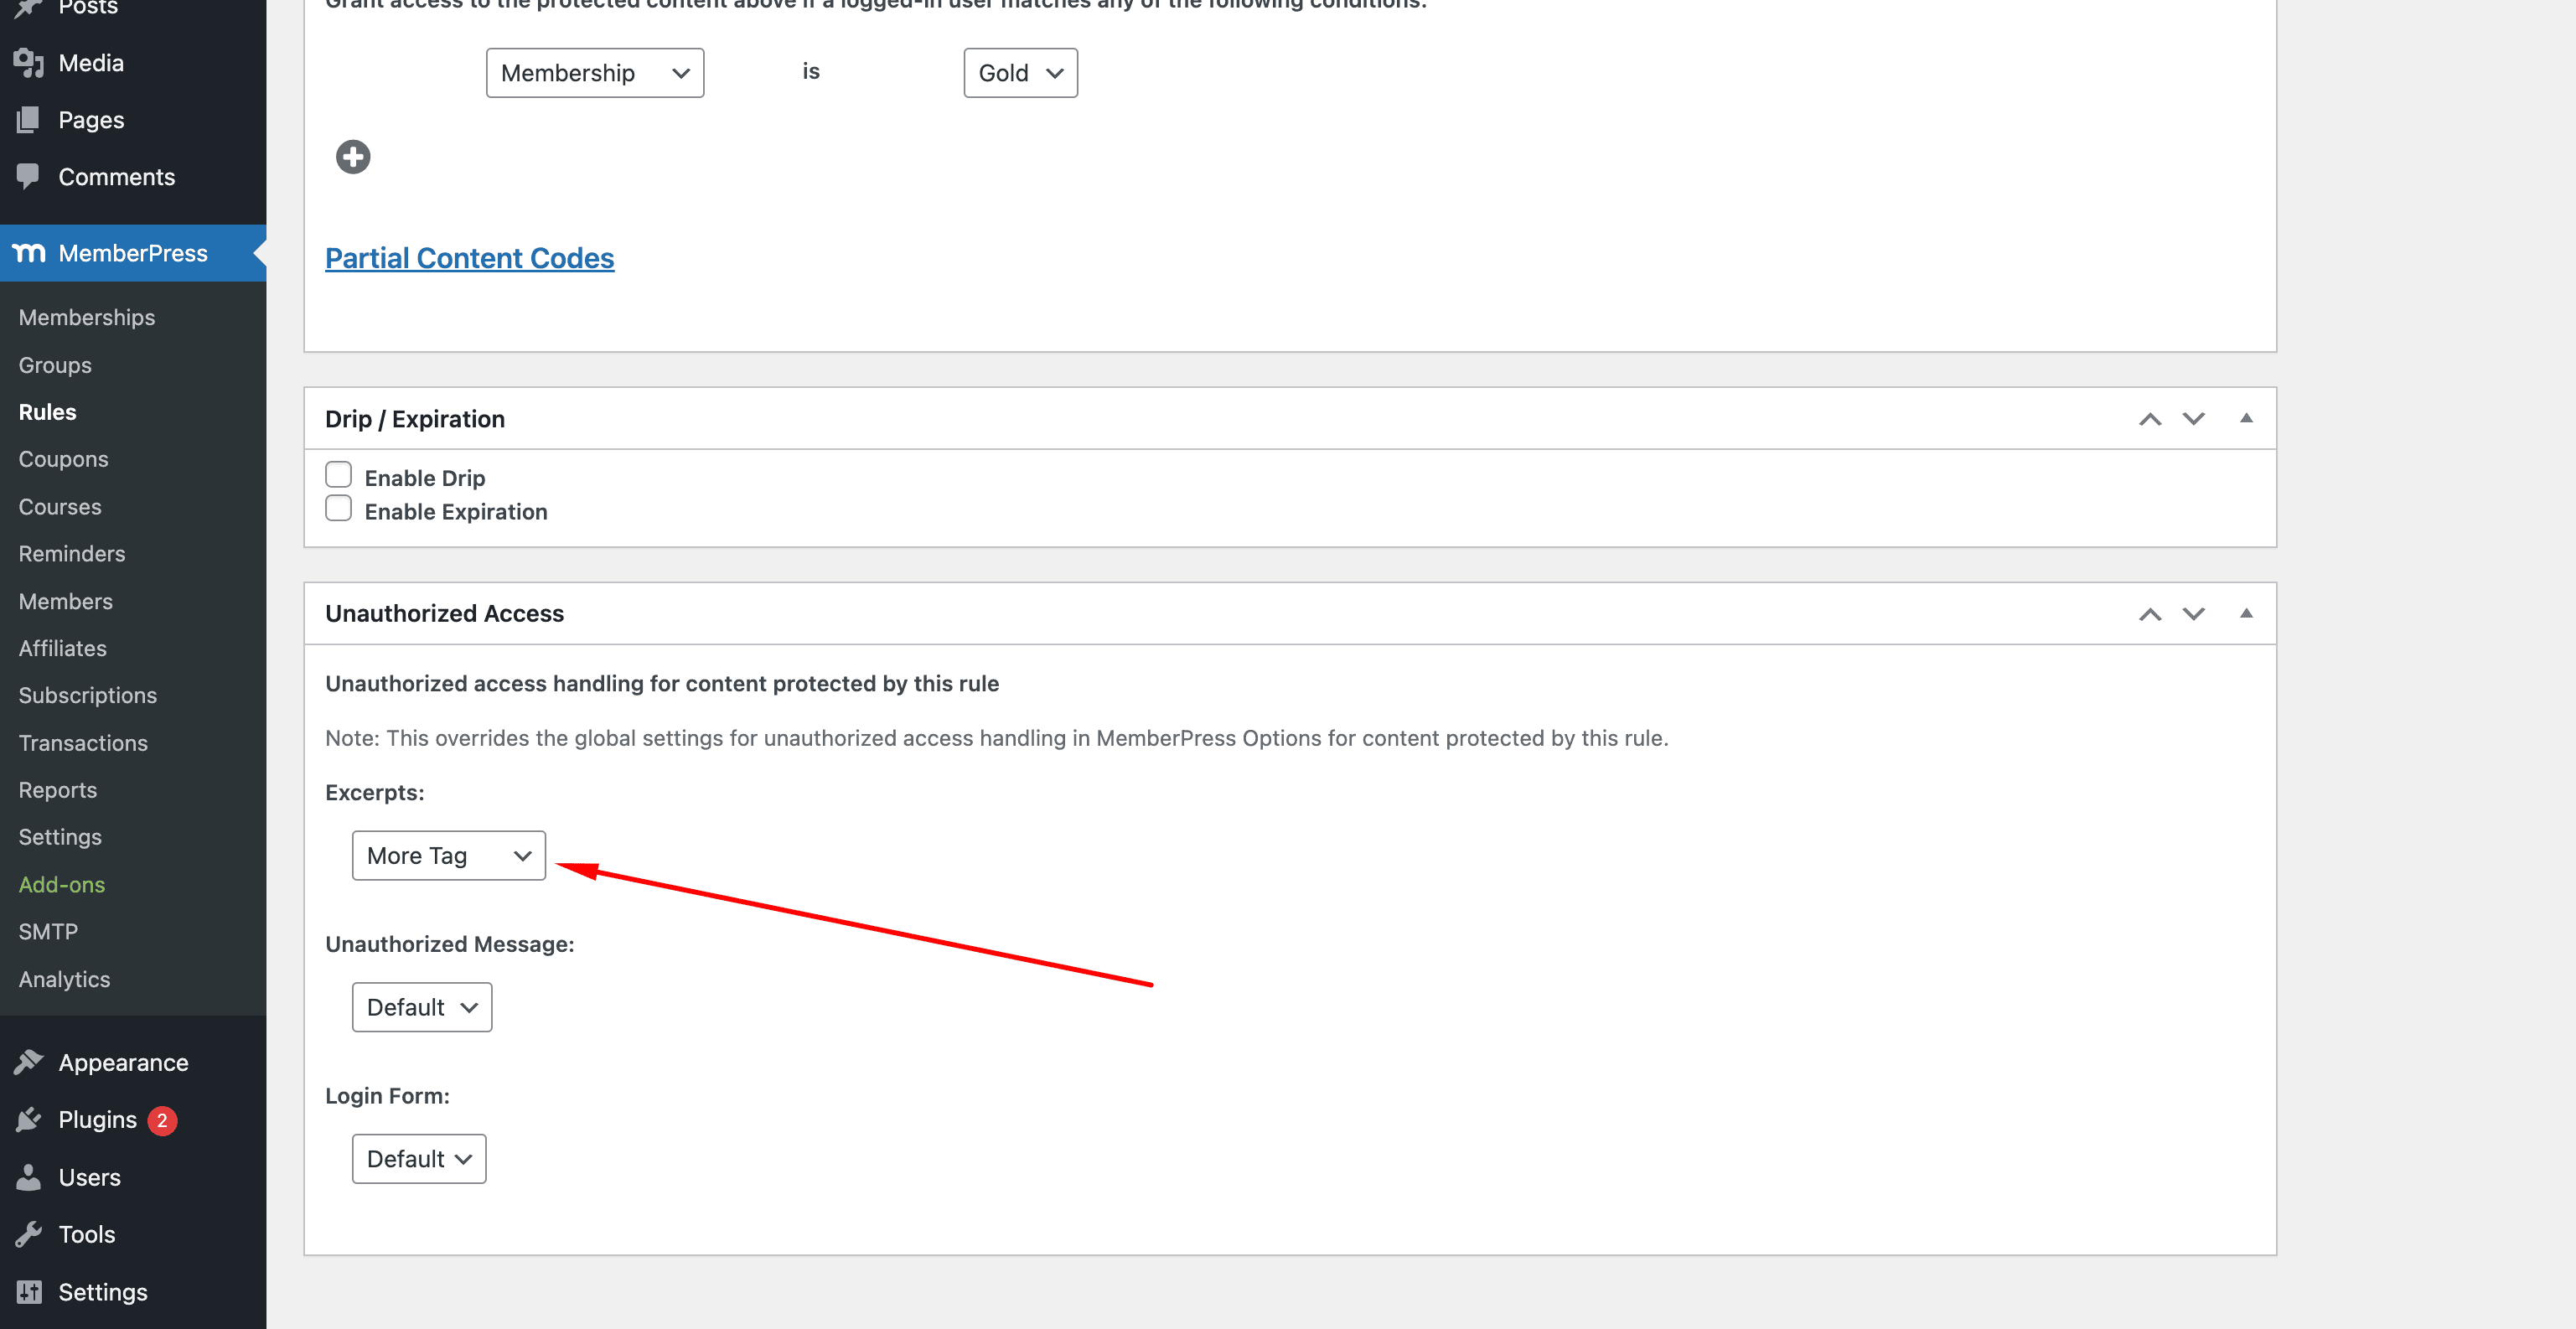Go to Media in sidebar
The height and width of the screenshot is (1329, 2576).
(92, 63)
